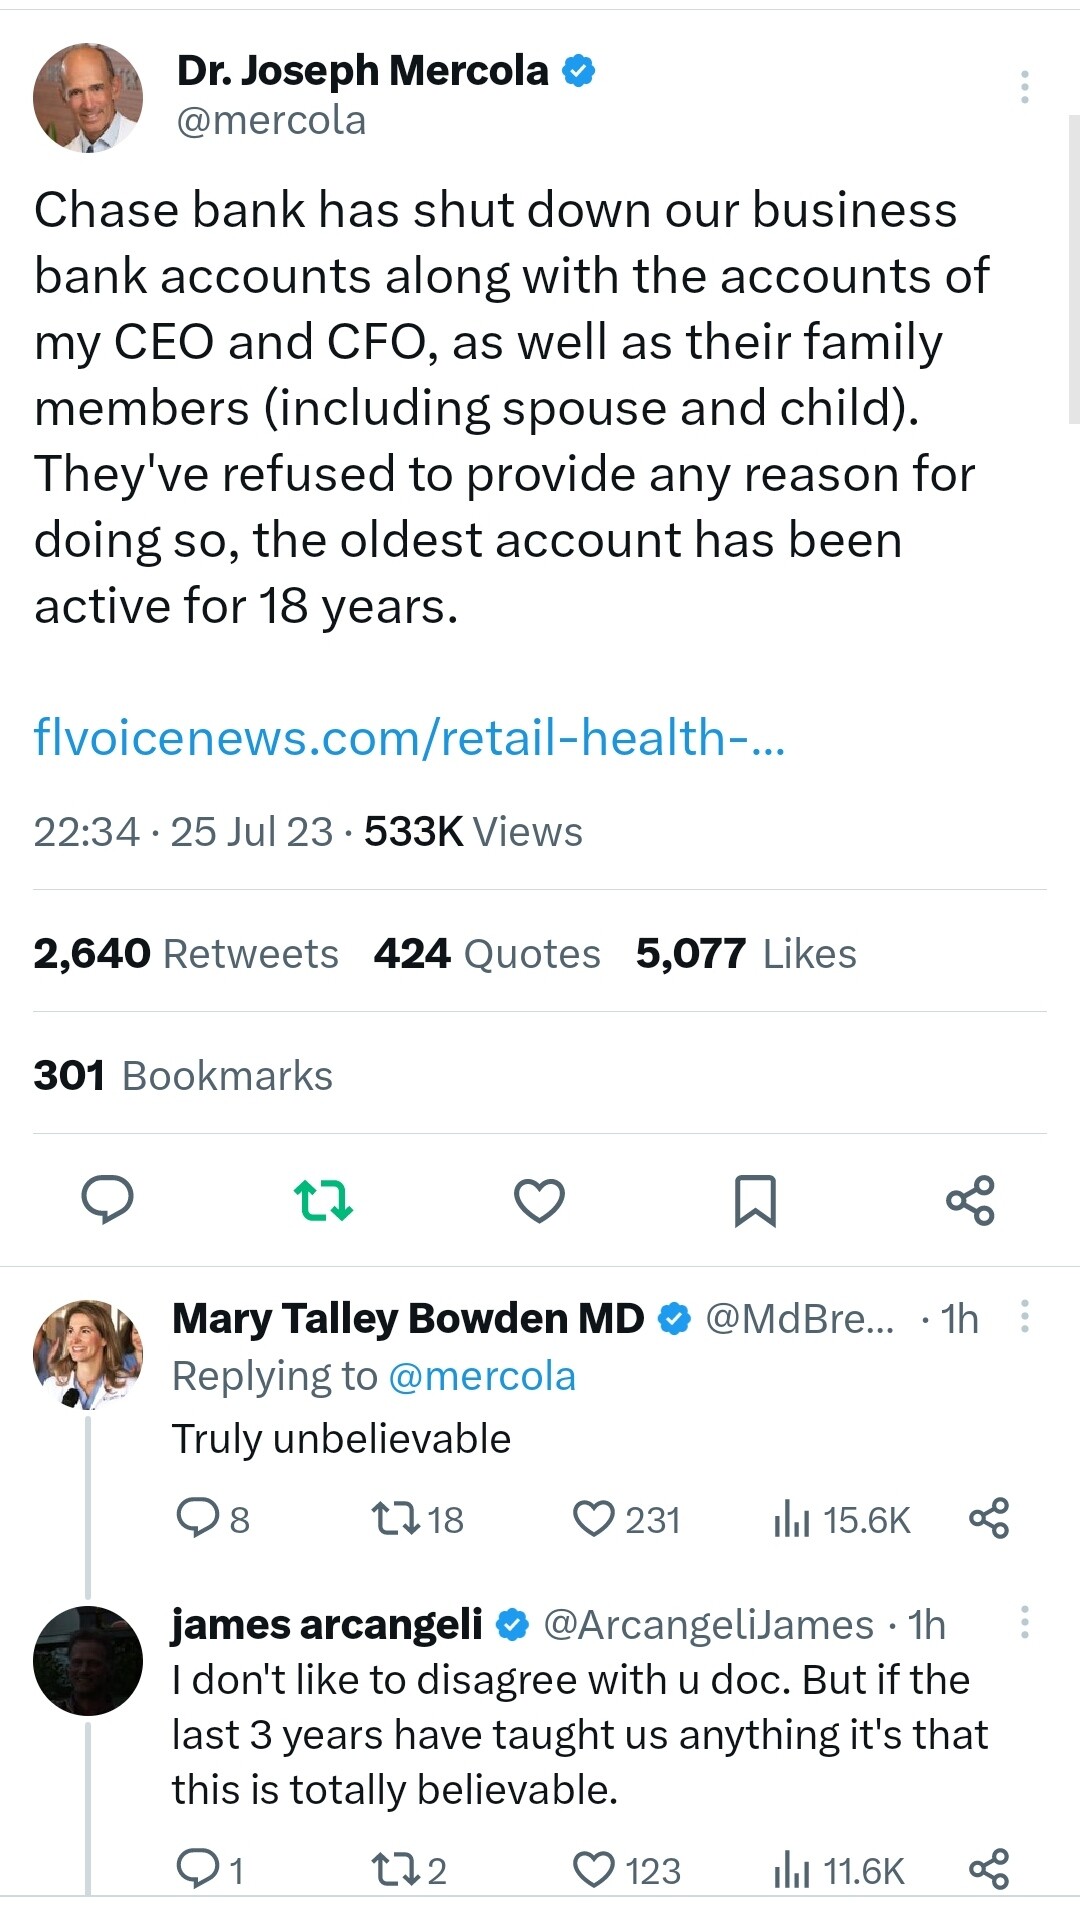Bookmark the main tweet
The height and width of the screenshot is (1908, 1080).
coord(755,1200)
